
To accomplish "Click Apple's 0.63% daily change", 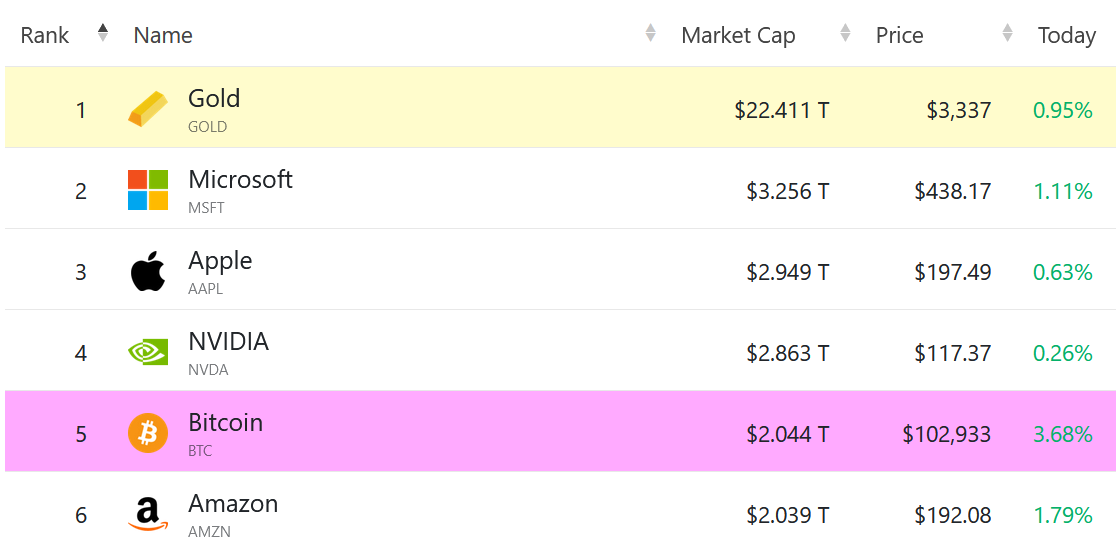I will click(1063, 272).
